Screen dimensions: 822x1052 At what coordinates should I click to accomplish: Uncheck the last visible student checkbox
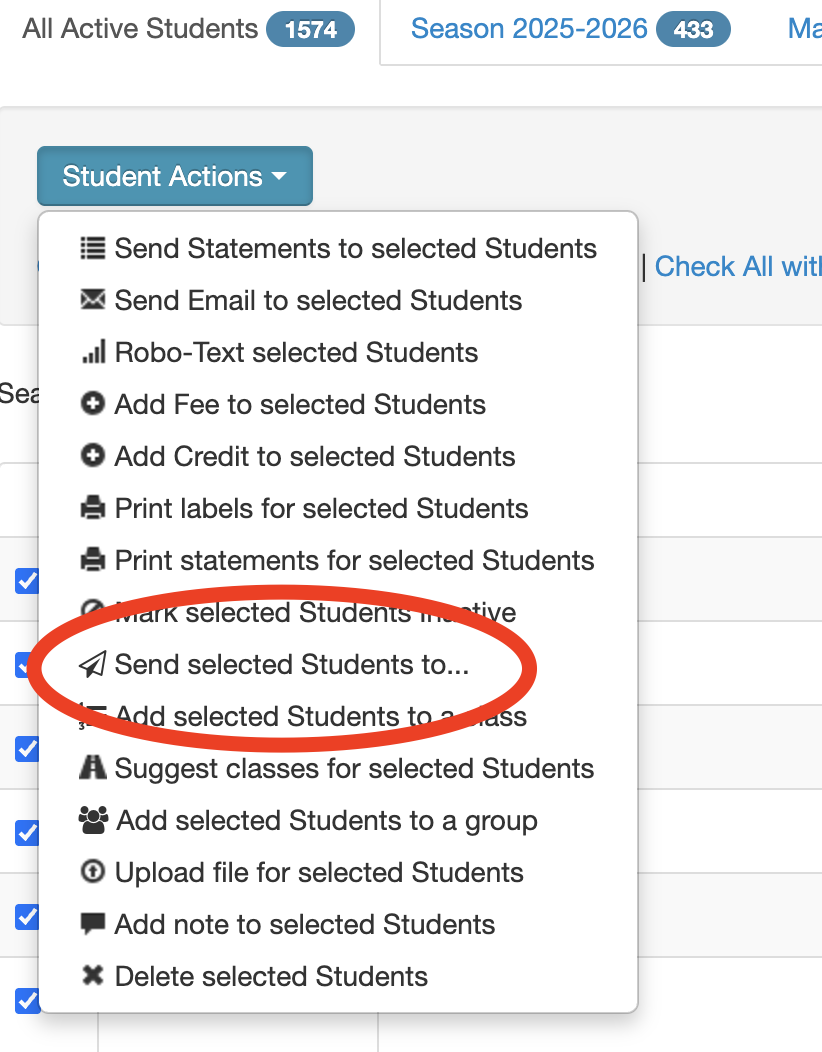point(28,1000)
